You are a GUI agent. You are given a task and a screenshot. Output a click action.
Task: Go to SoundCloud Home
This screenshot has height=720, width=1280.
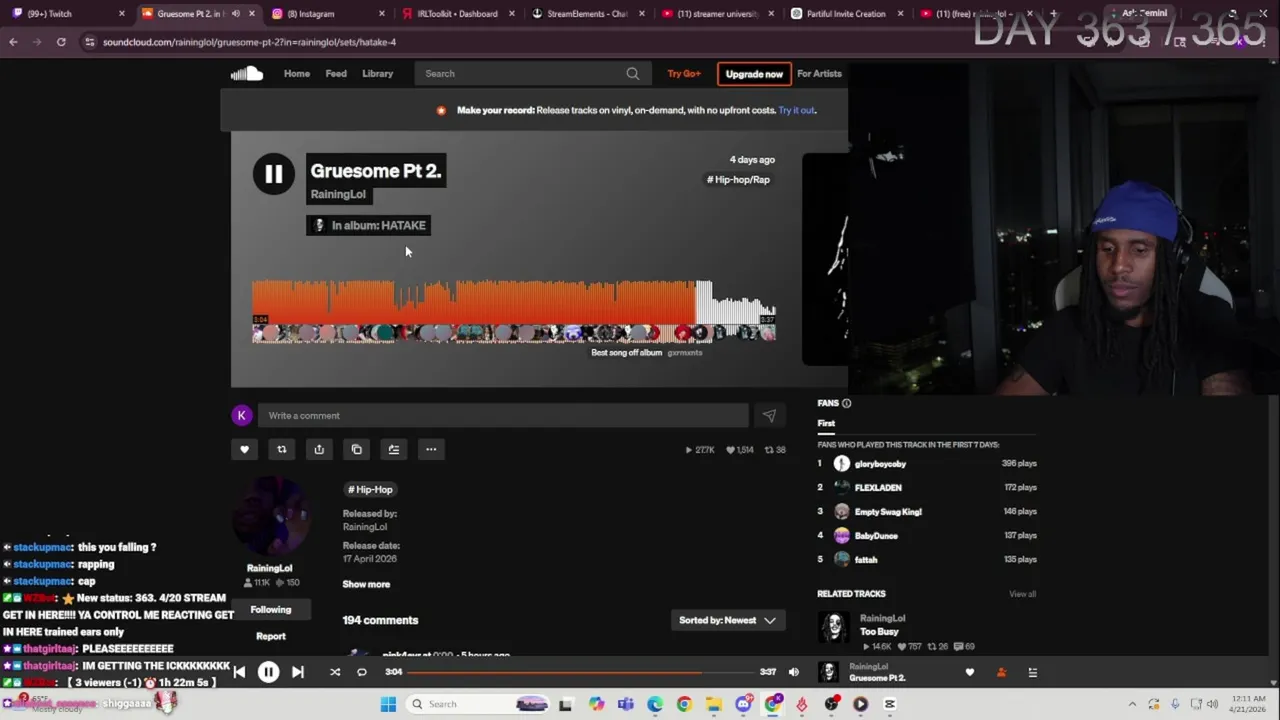coord(297,74)
